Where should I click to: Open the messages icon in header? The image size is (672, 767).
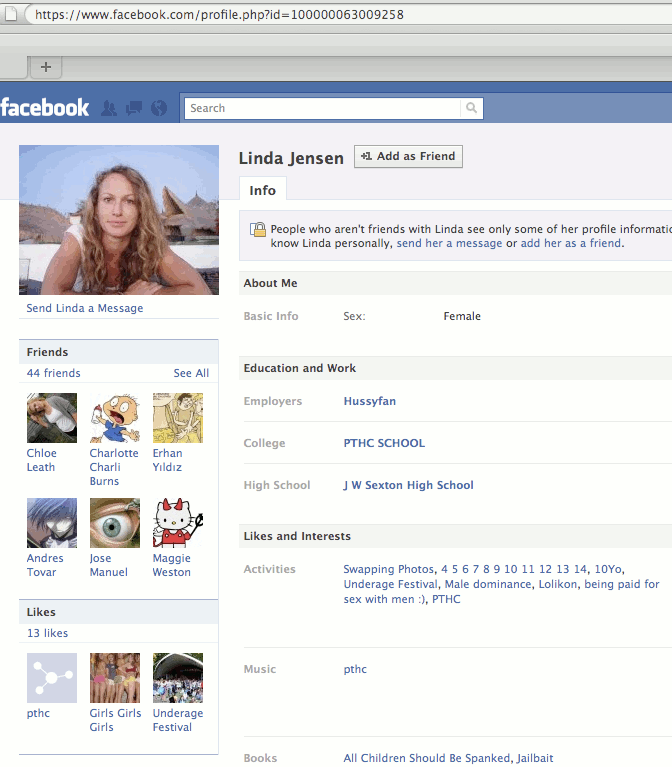(134, 108)
